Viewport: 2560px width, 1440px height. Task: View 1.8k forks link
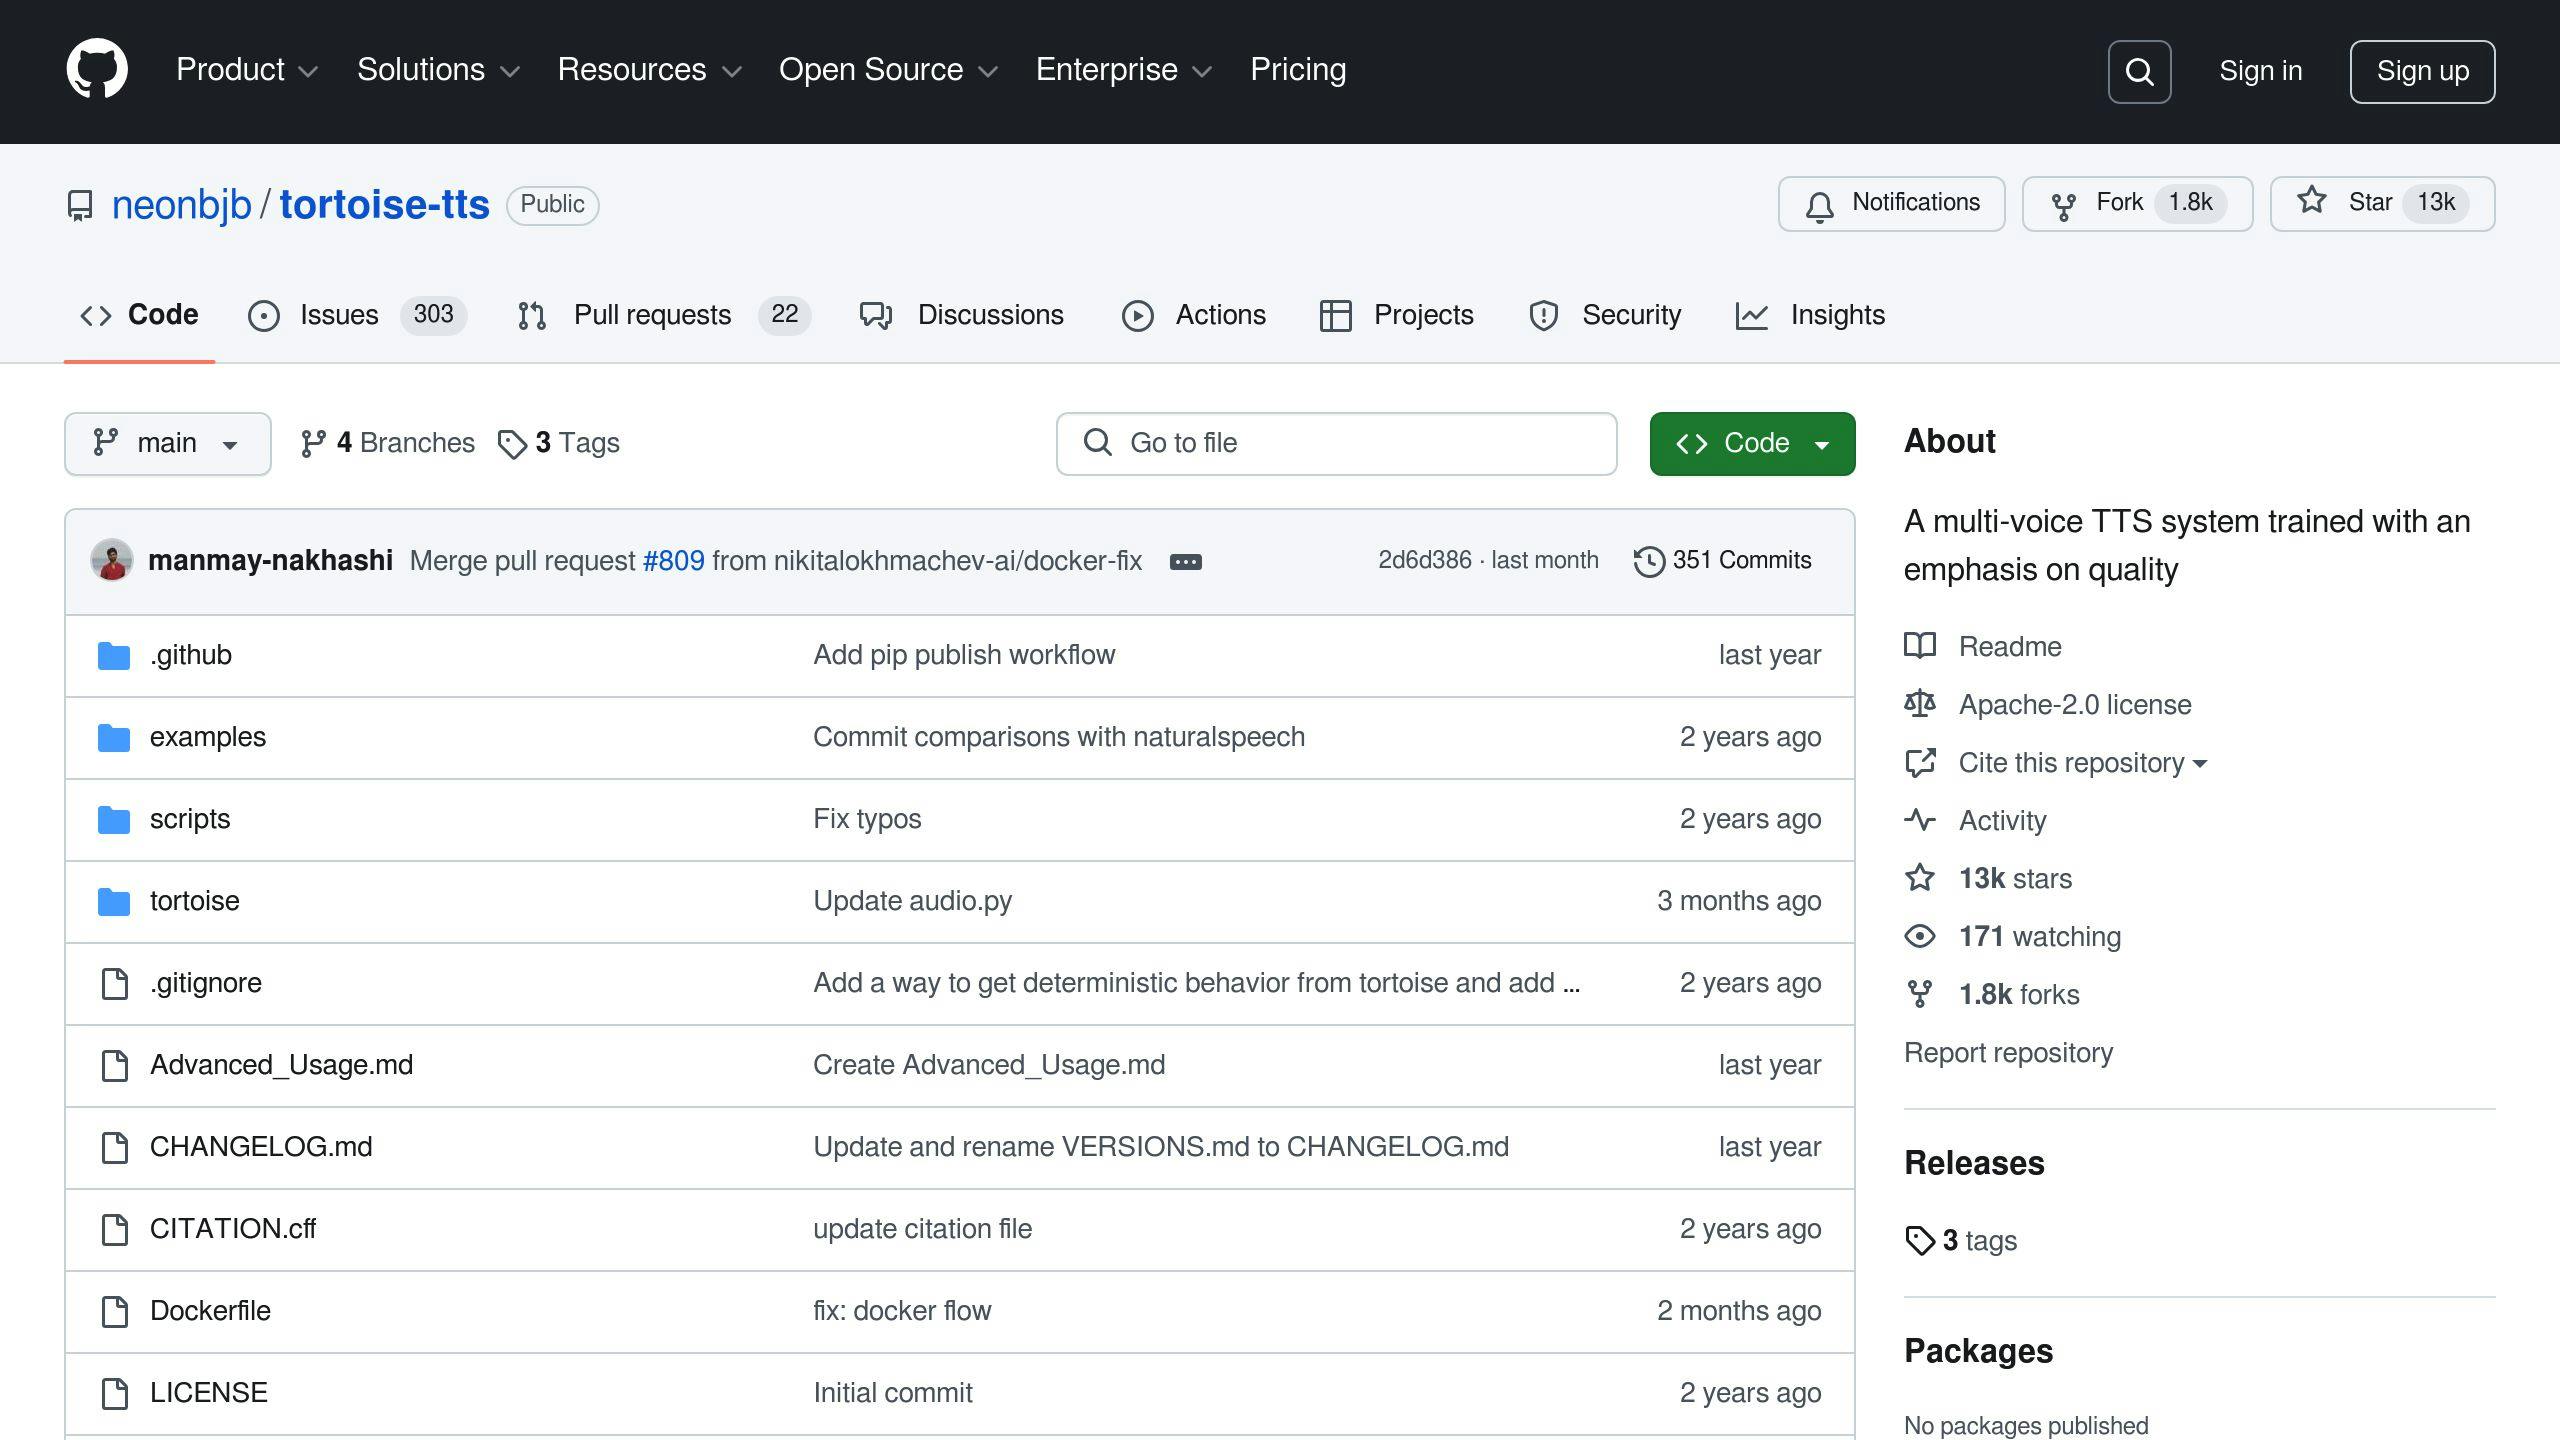click(1992, 995)
